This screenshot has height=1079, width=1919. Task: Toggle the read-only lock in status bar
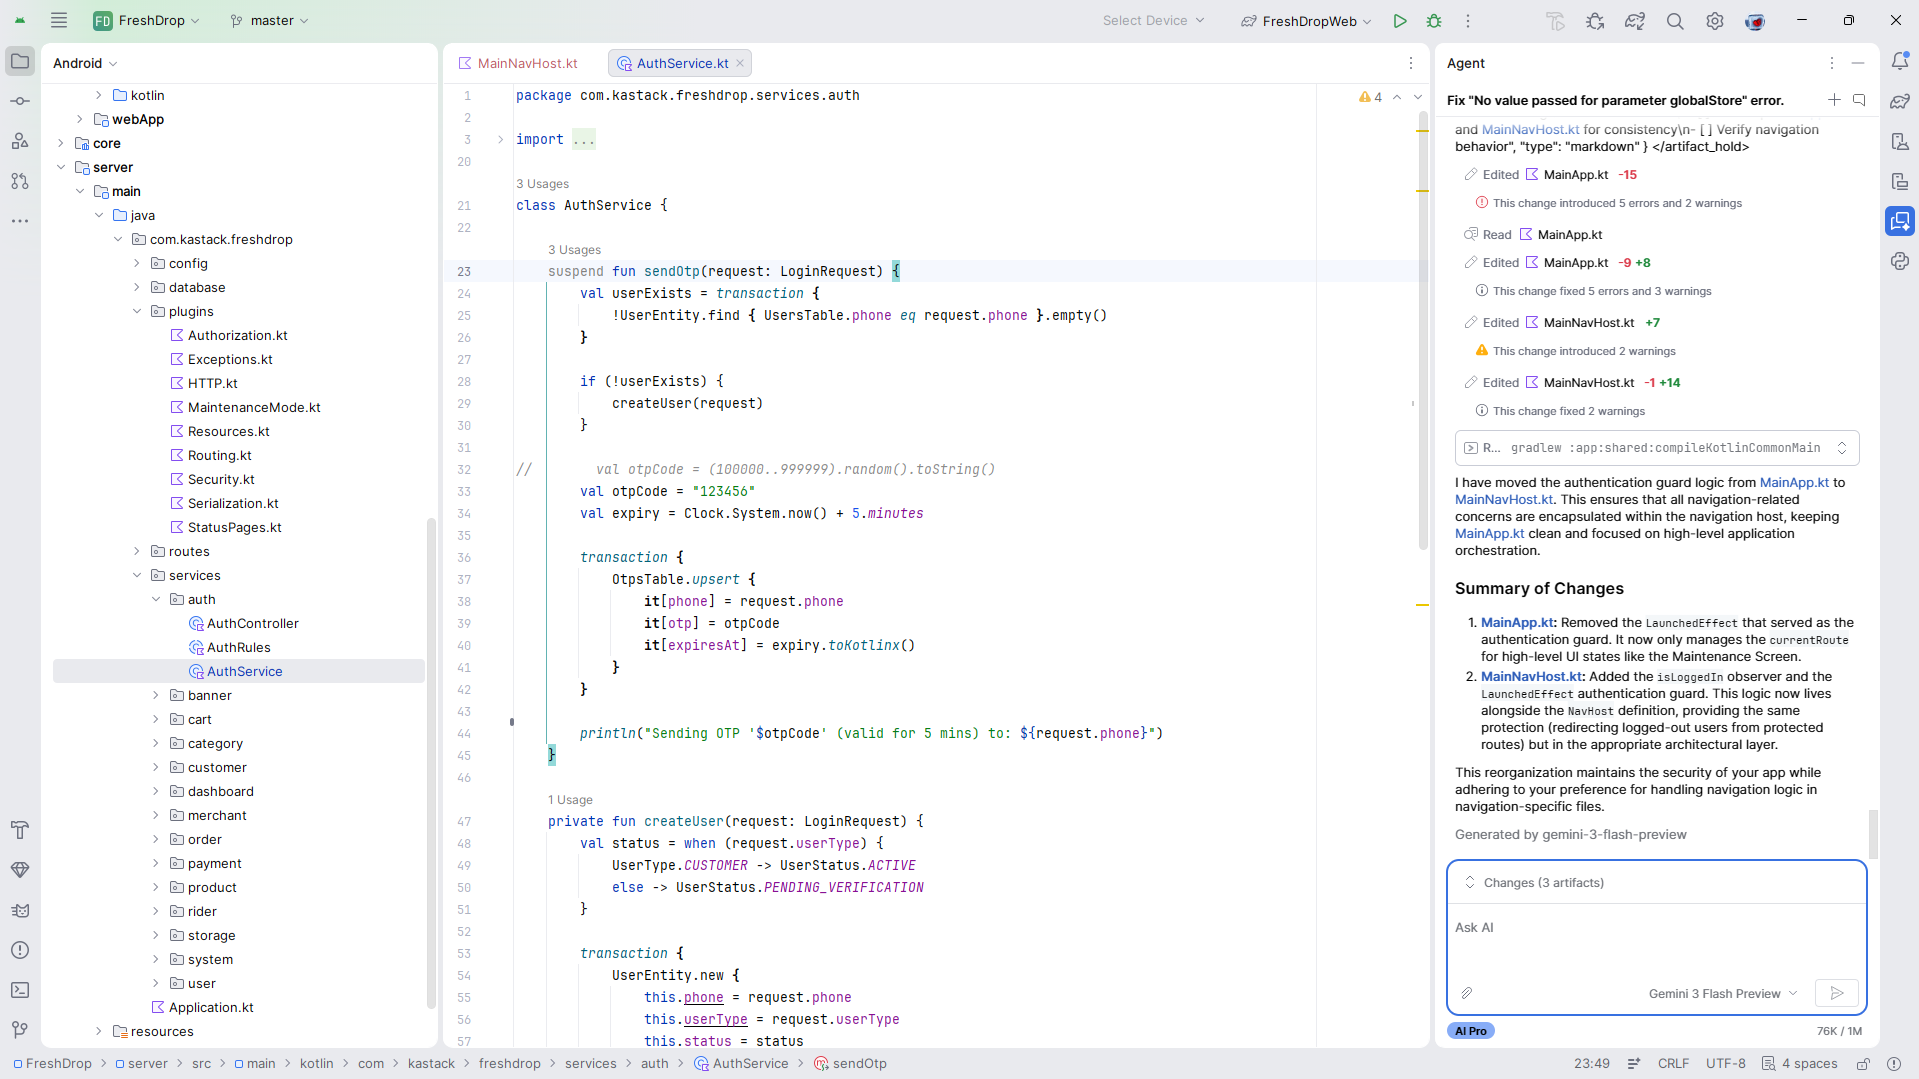click(1864, 1063)
